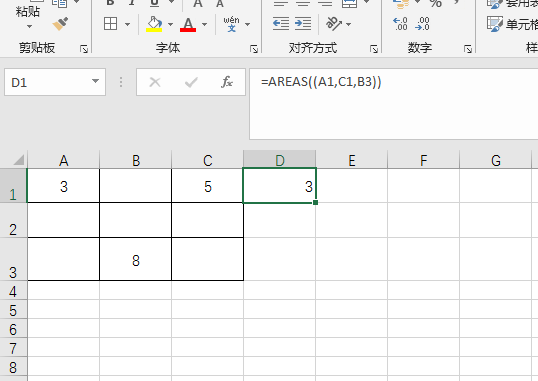The height and width of the screenshot is (381, 538).
Task: Select row 5 header
Action: (x=13, y=310)
